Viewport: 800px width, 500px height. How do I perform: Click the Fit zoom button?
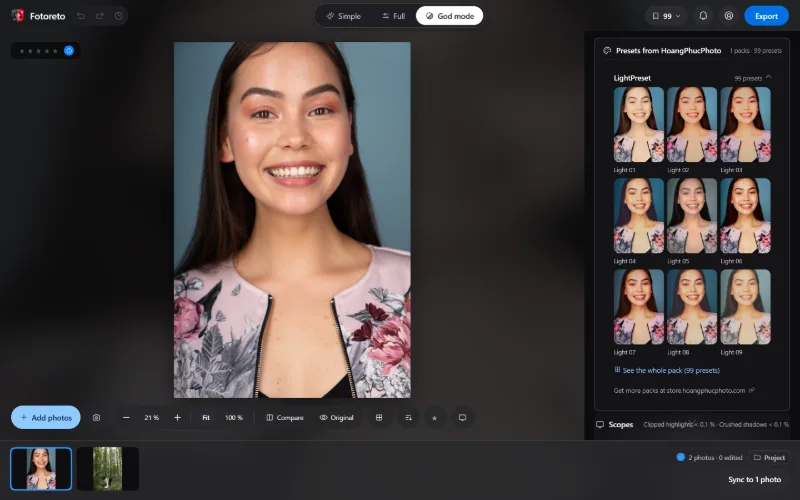point(206,417)
